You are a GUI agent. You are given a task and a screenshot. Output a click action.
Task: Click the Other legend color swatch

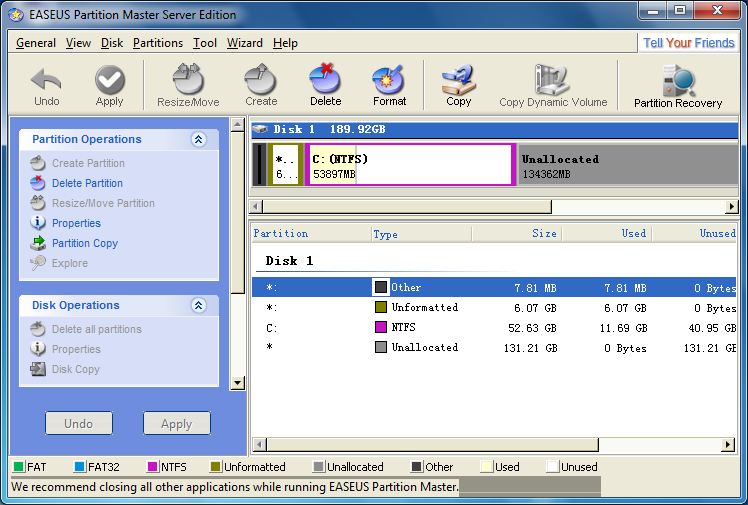click(416, 466)
